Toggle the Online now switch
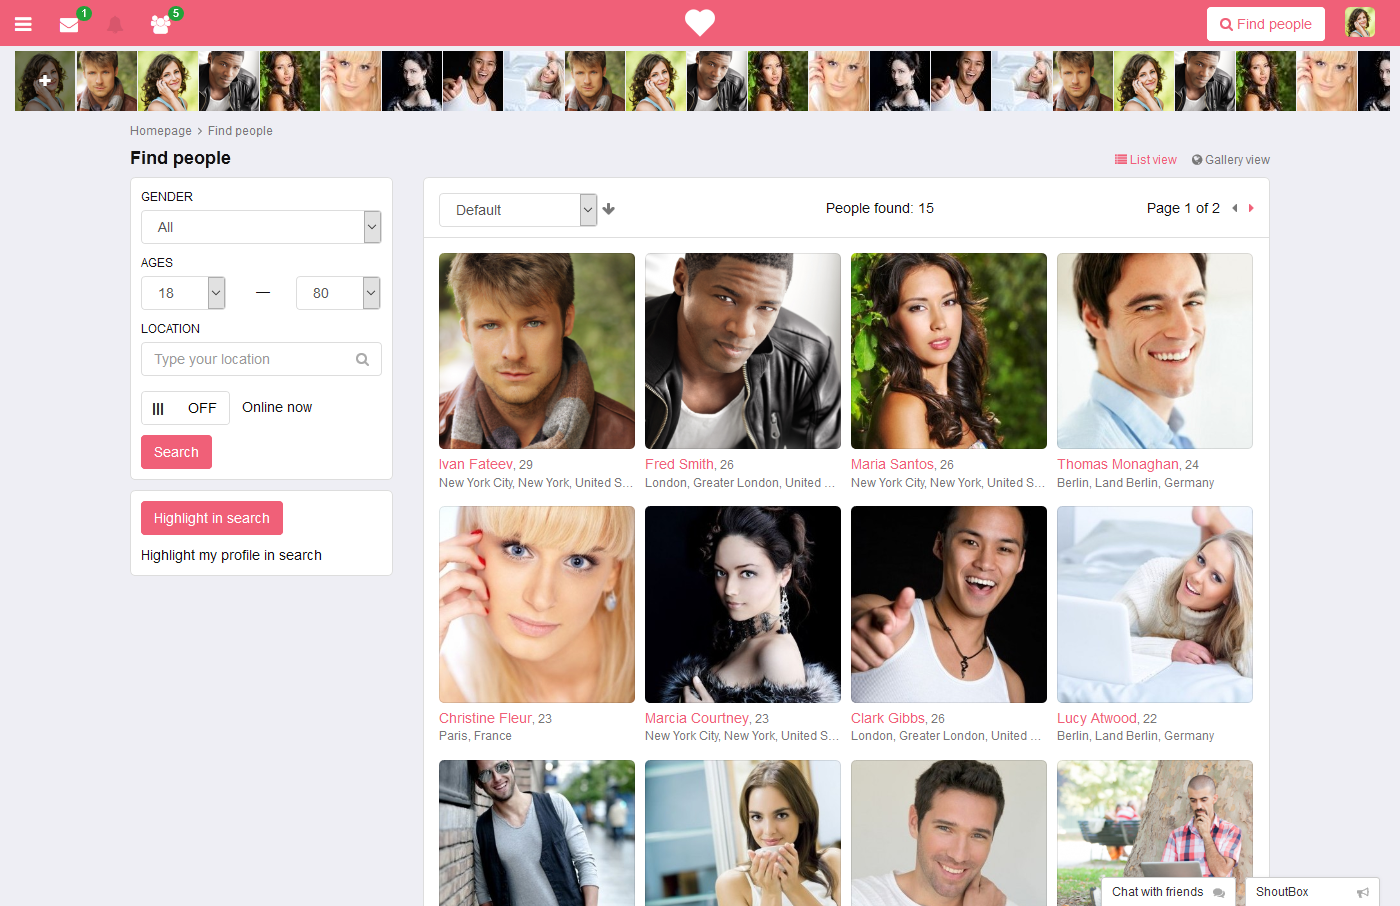This screenshot has height=906, width=1400. [x=185, y=408]
